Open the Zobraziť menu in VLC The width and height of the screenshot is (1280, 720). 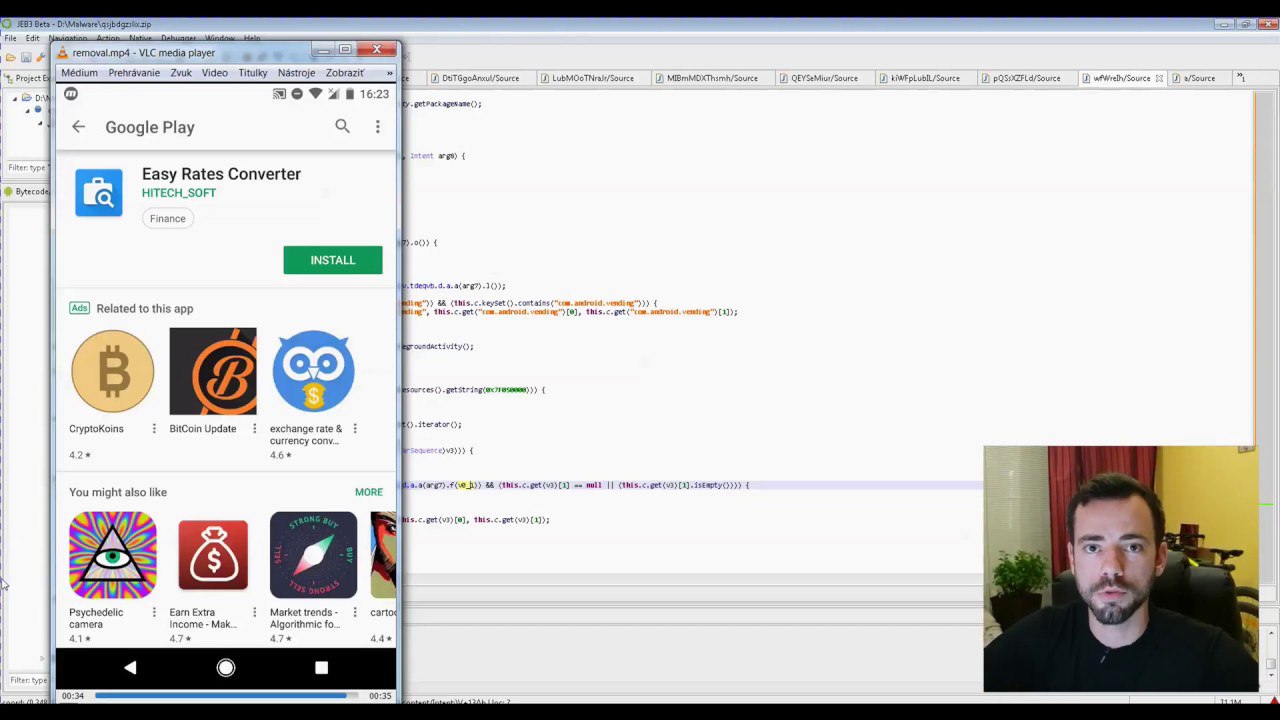[x=344, y=73]
